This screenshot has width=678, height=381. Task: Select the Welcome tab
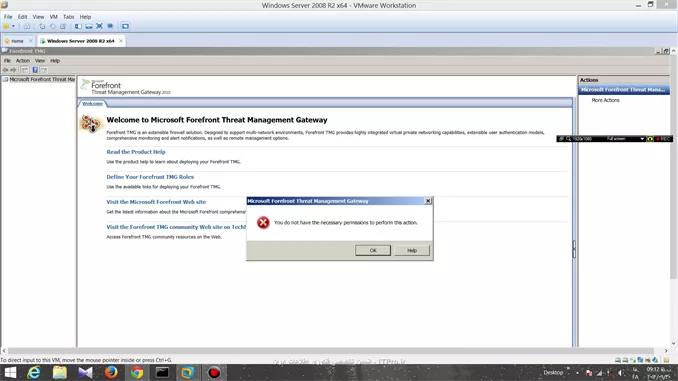click(x=93, y=104)
